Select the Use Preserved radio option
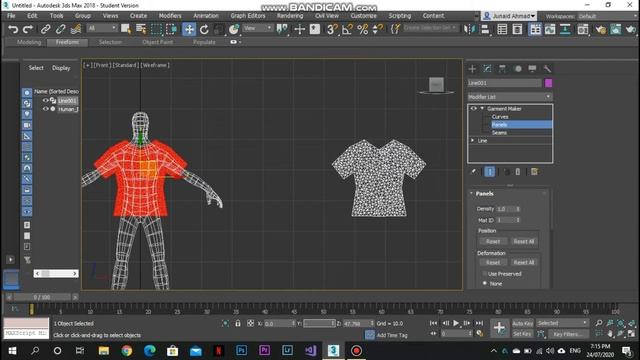Screen dimensions: 640x360 (484, 274)
